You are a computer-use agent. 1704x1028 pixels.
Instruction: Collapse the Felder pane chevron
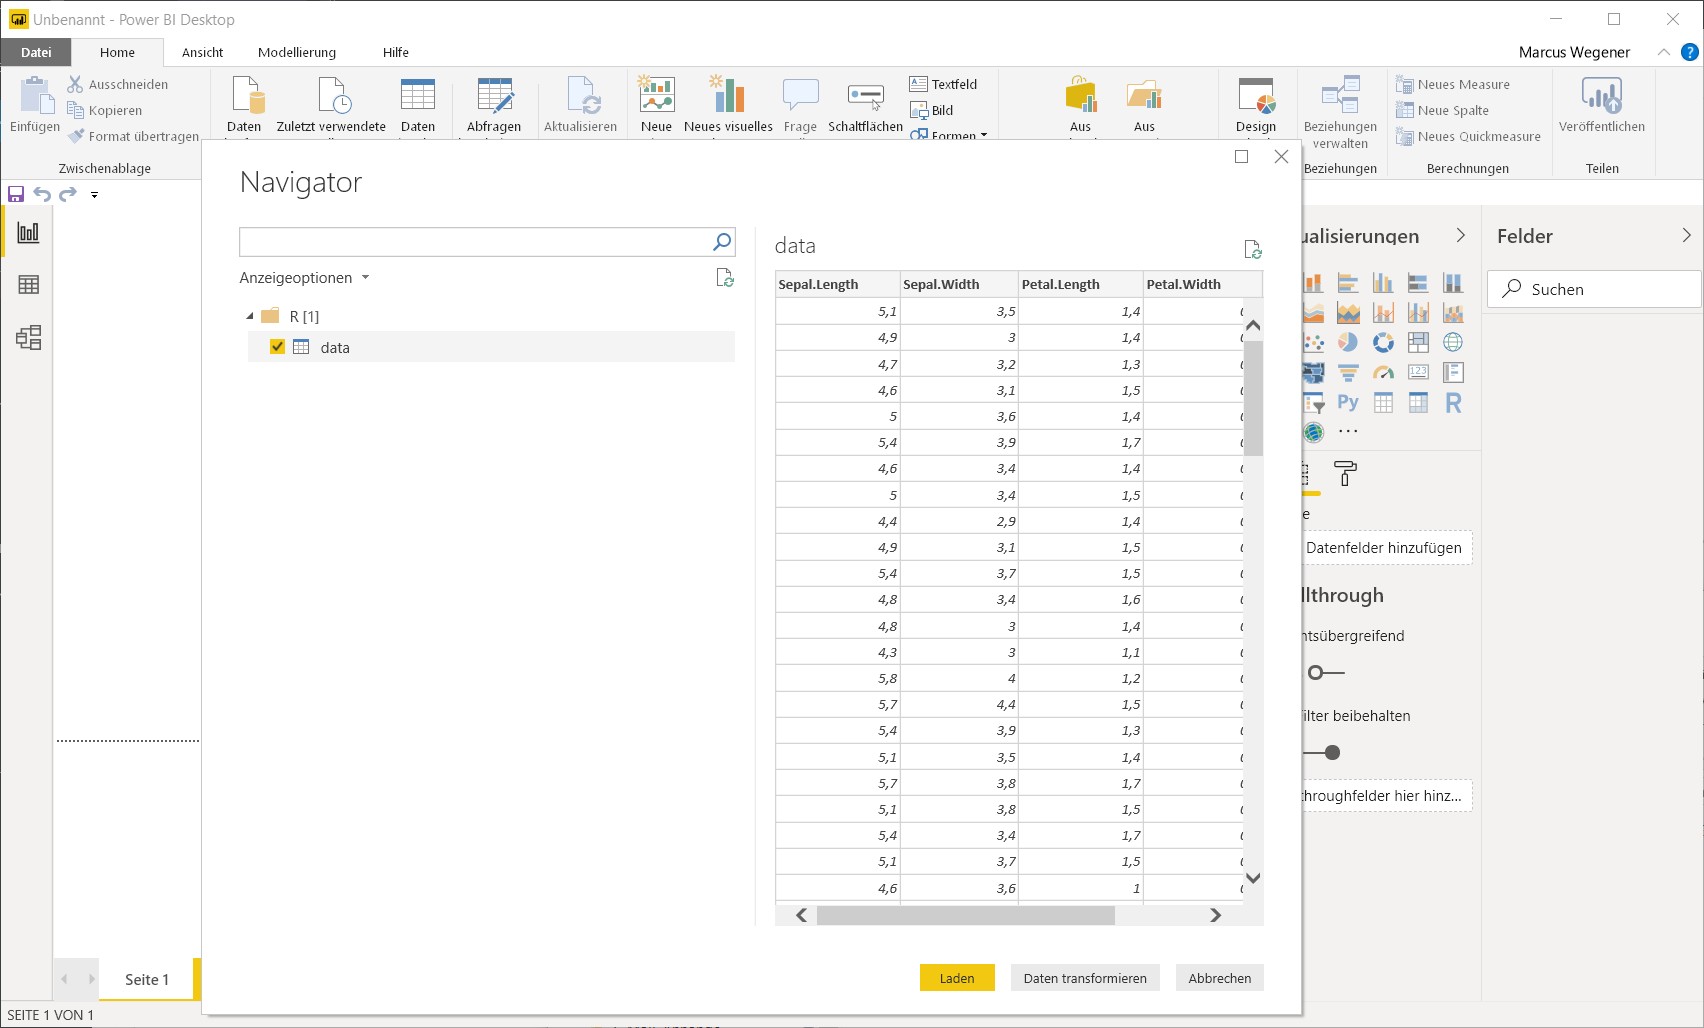tap(1686, 236)
